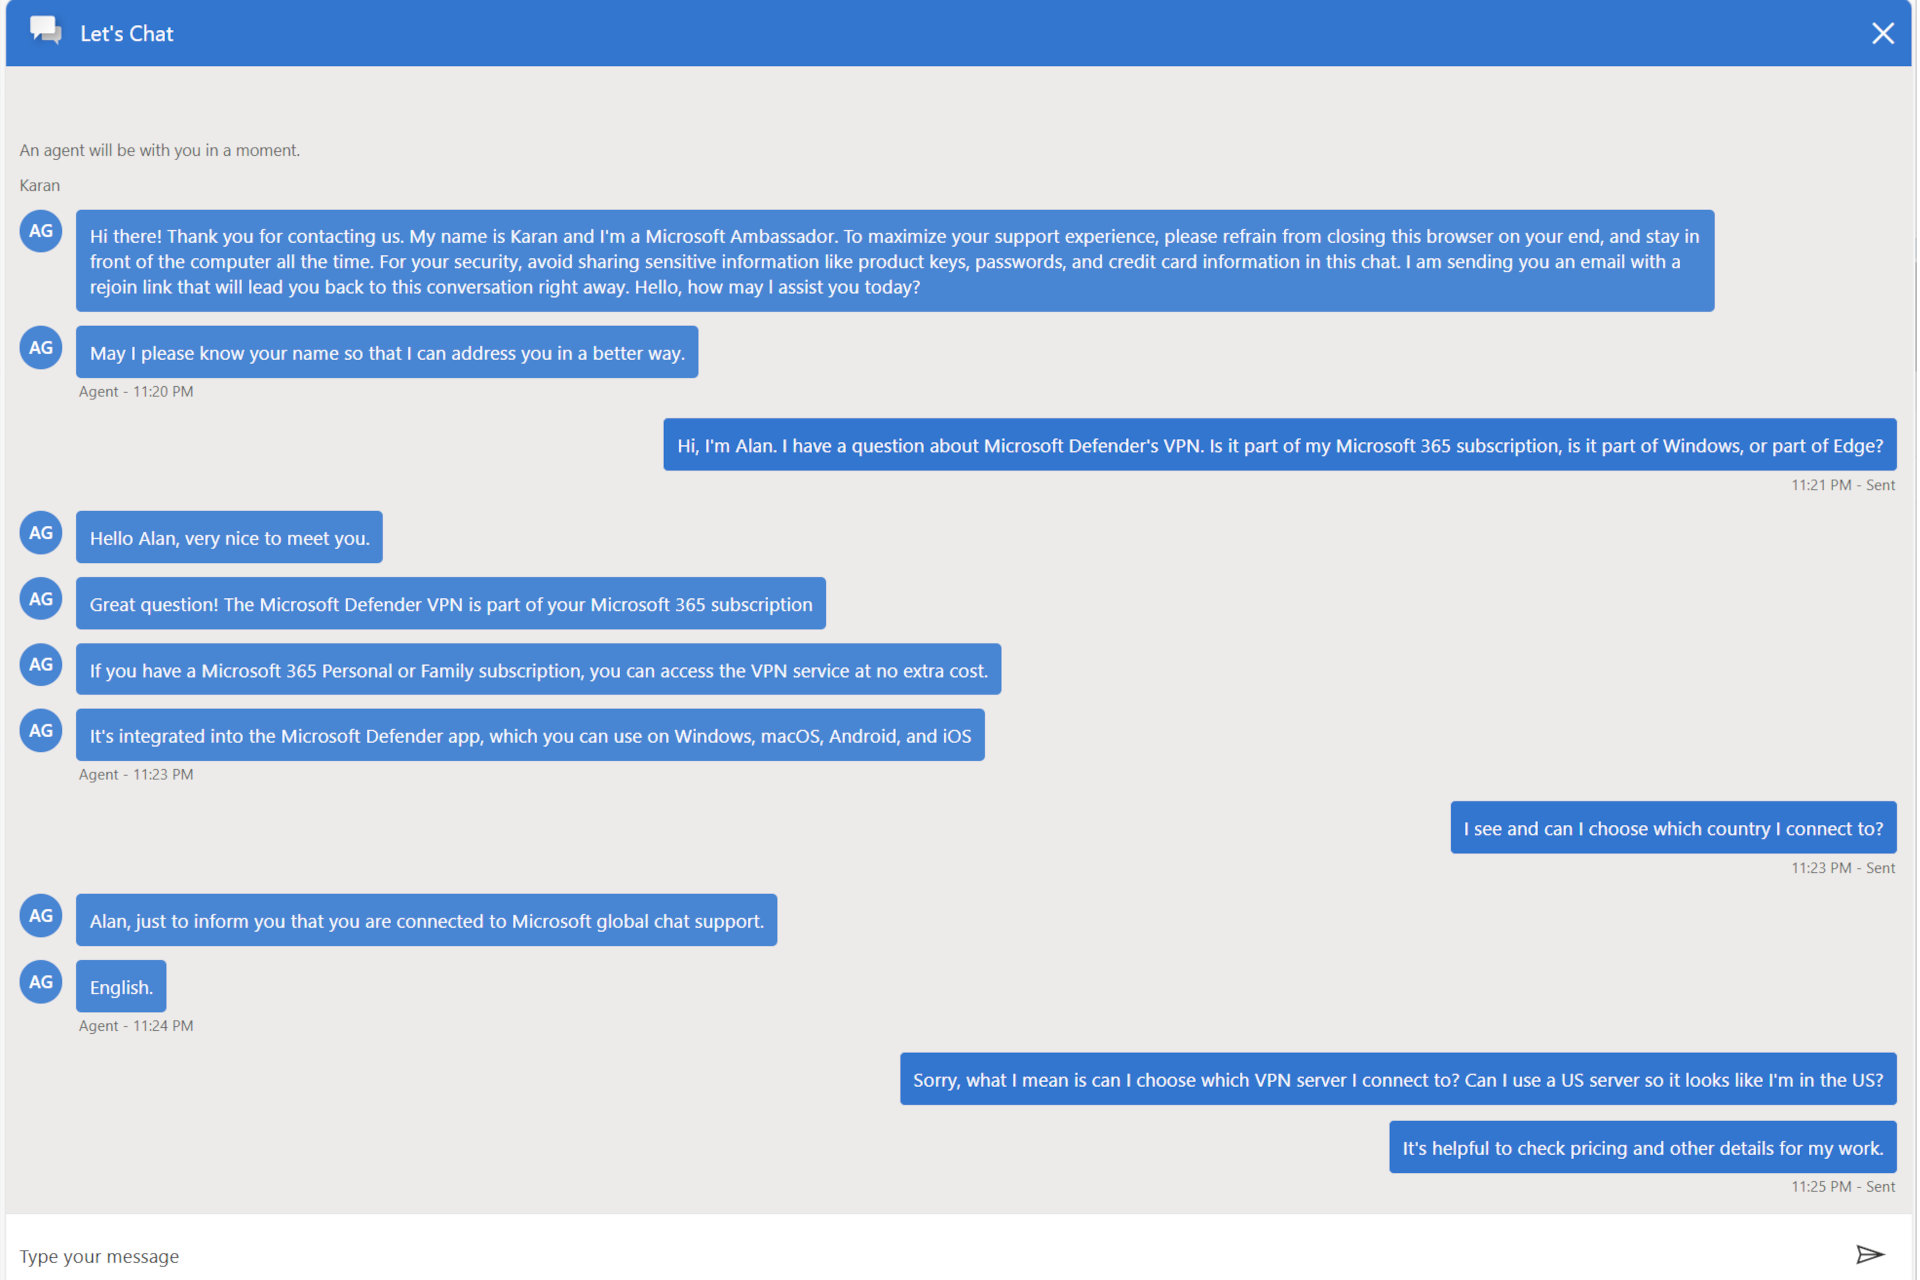
Task: Click the 'Type your message' input field
Action: pyautogui.click(x=941, y=1254)
